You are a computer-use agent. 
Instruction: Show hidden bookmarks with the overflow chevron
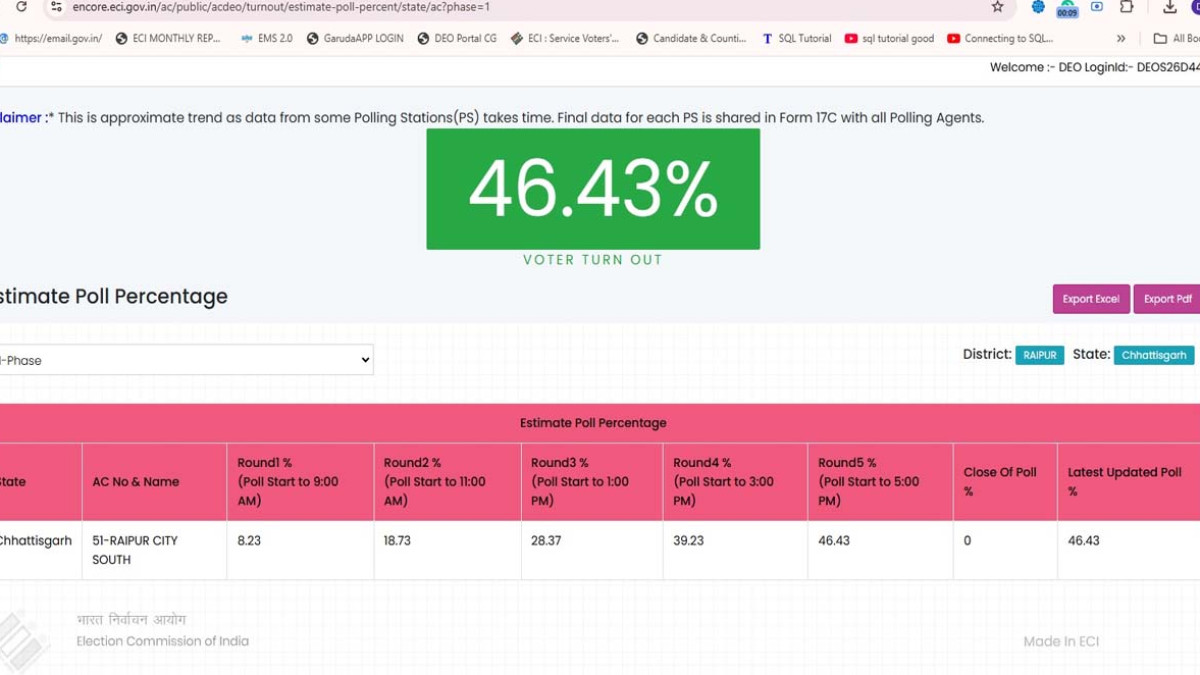pos(1121,38)
